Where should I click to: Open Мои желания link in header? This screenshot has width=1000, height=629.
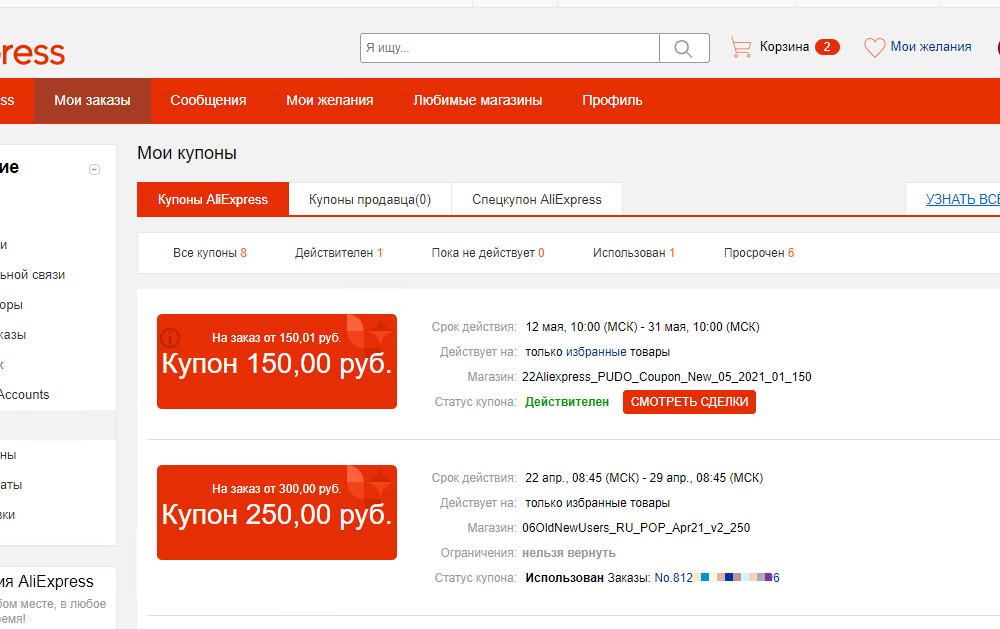(x=930, y=47)
